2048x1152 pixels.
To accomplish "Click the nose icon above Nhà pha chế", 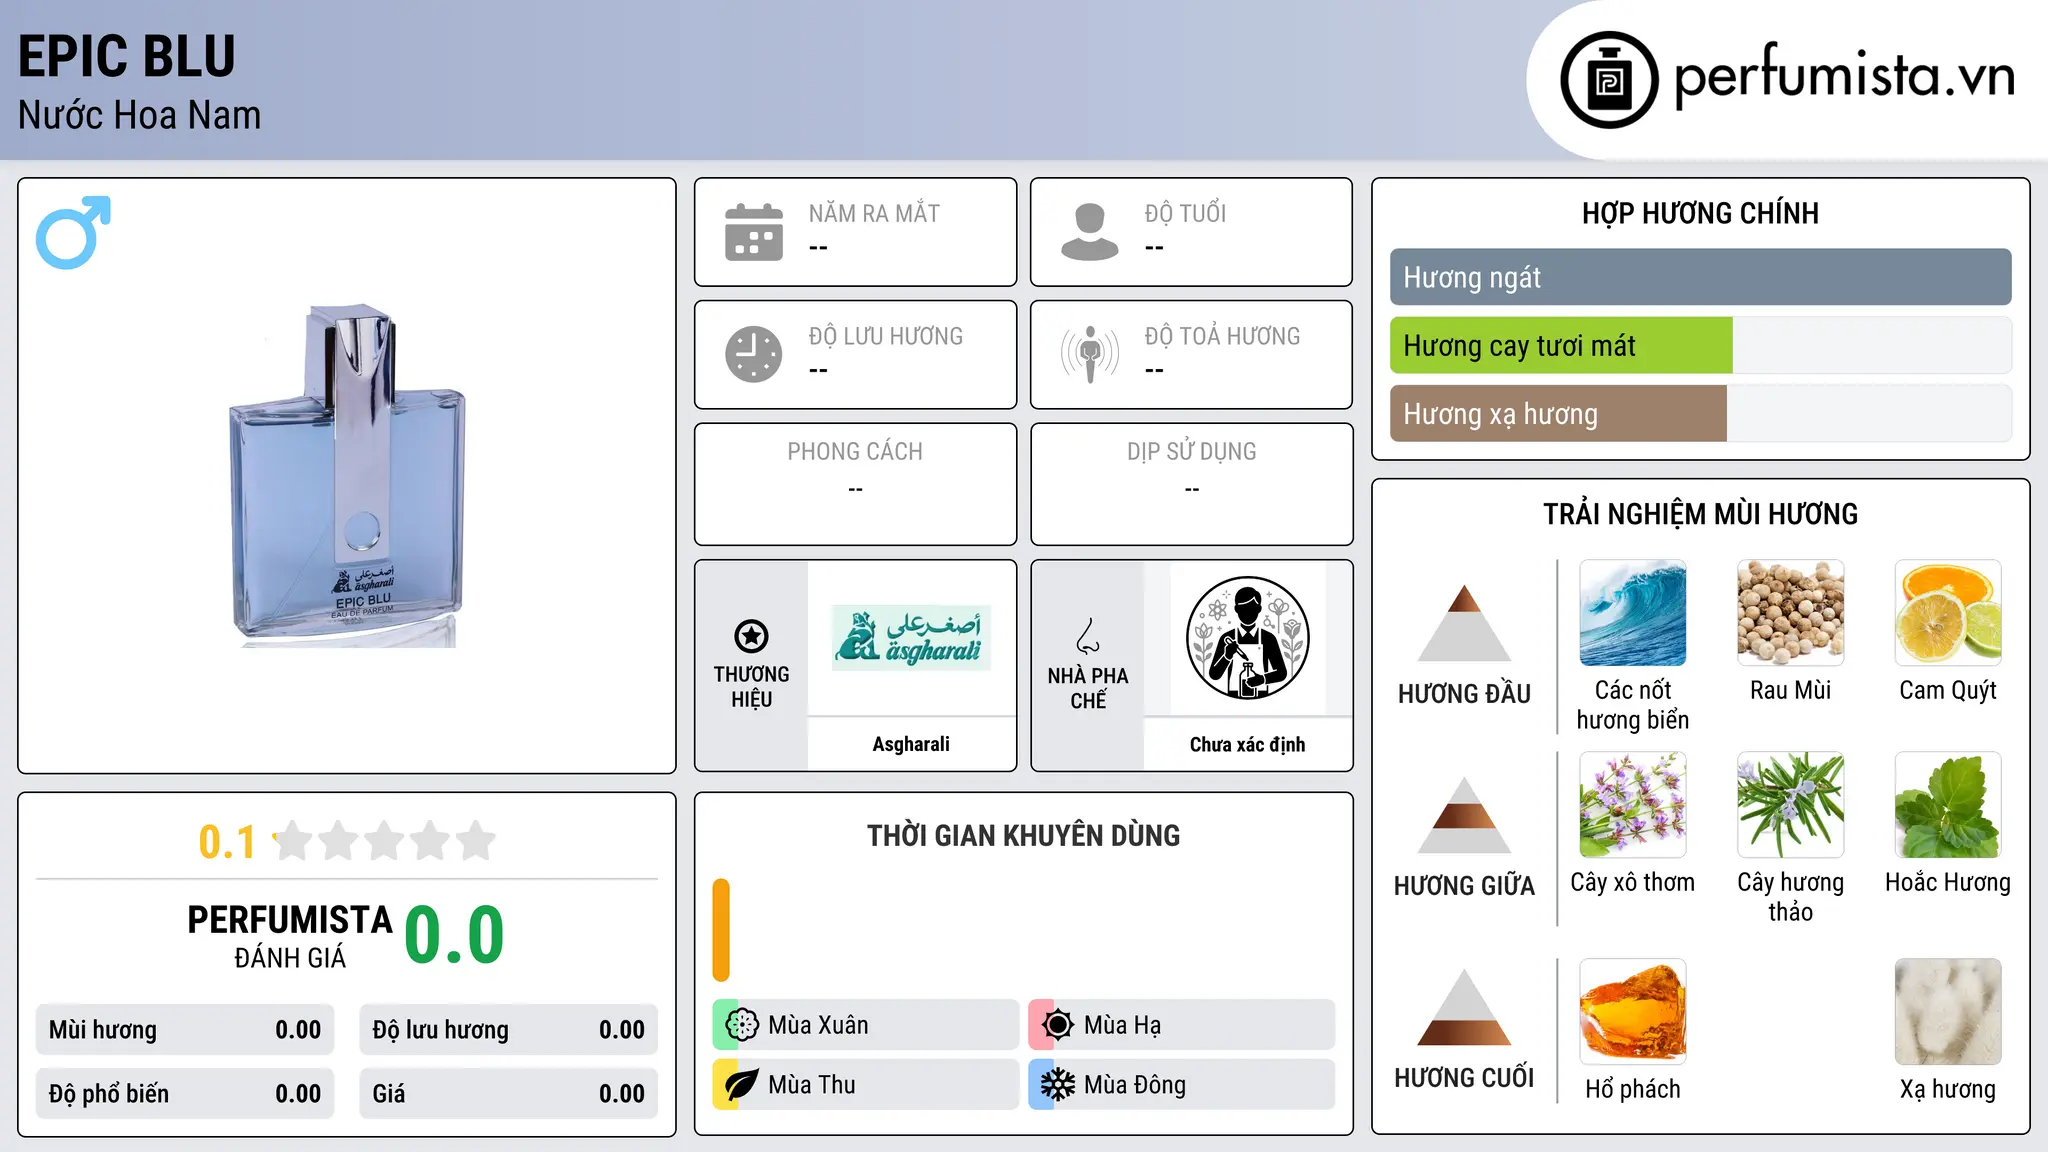I will 1088,636.
